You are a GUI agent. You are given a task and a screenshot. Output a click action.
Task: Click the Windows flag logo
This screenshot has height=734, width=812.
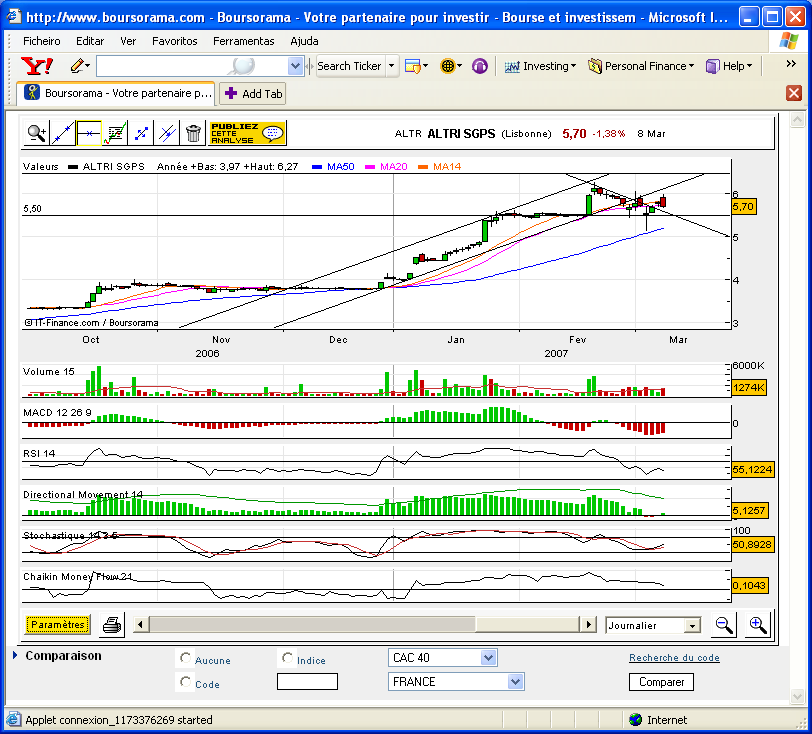(788, 41)
